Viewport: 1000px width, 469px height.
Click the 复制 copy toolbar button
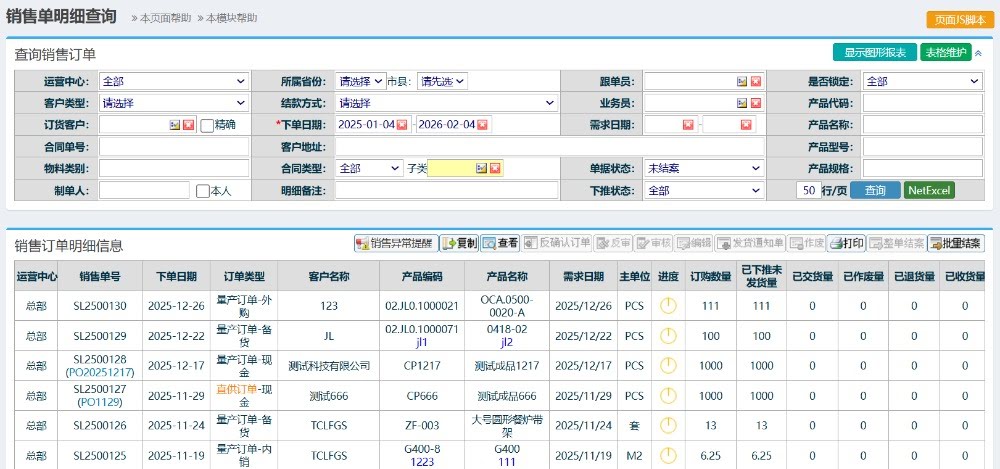[459, 243]
